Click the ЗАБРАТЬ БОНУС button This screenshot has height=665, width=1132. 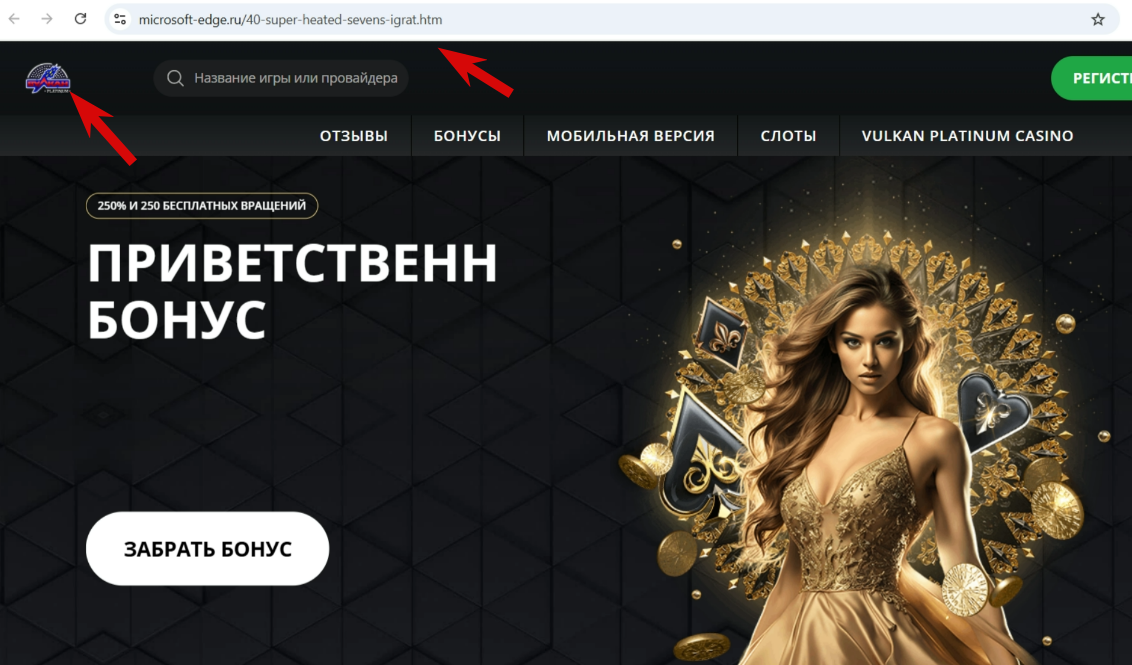pyautogui.click(x=207, y=549)
